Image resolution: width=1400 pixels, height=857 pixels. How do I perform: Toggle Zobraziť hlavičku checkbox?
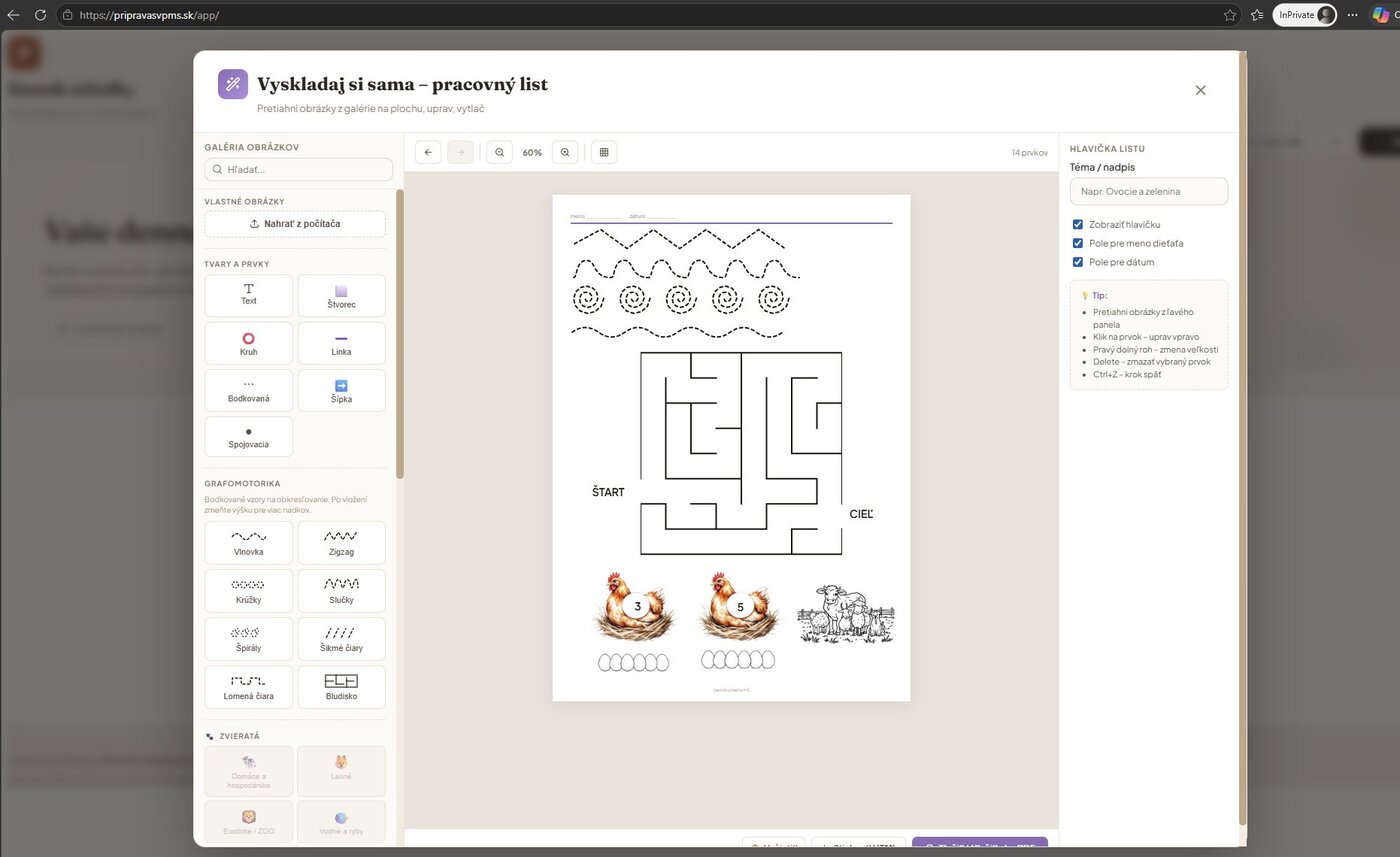coord(1077,224)
